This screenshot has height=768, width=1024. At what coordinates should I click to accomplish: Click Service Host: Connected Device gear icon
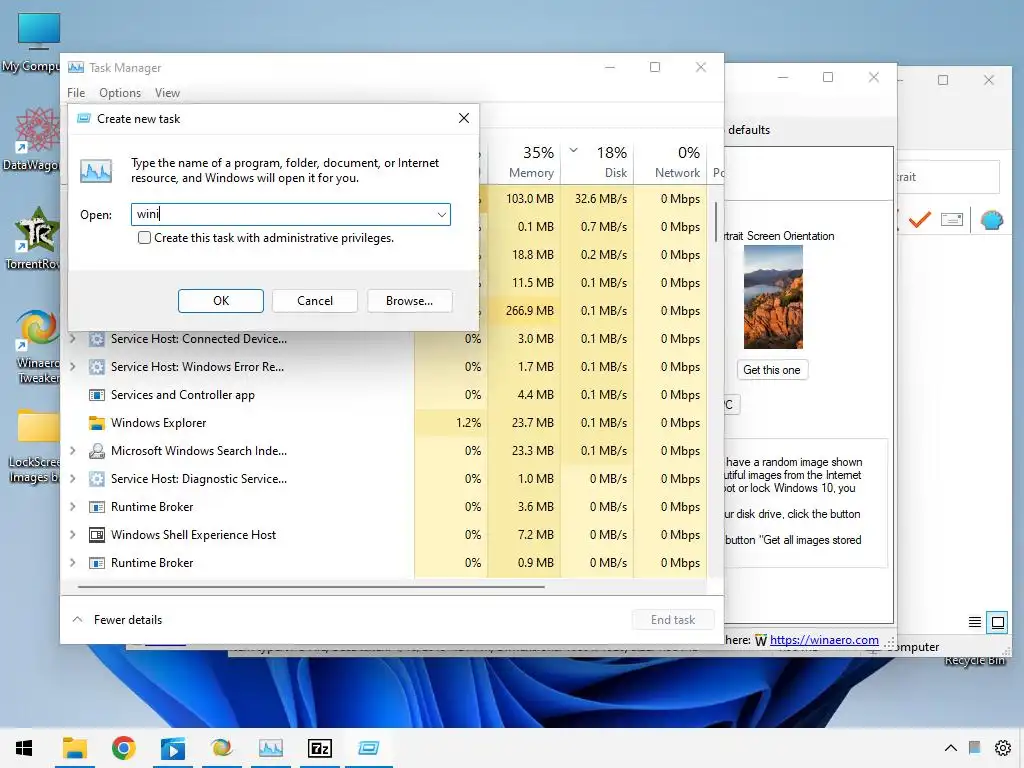coord(97,339)
